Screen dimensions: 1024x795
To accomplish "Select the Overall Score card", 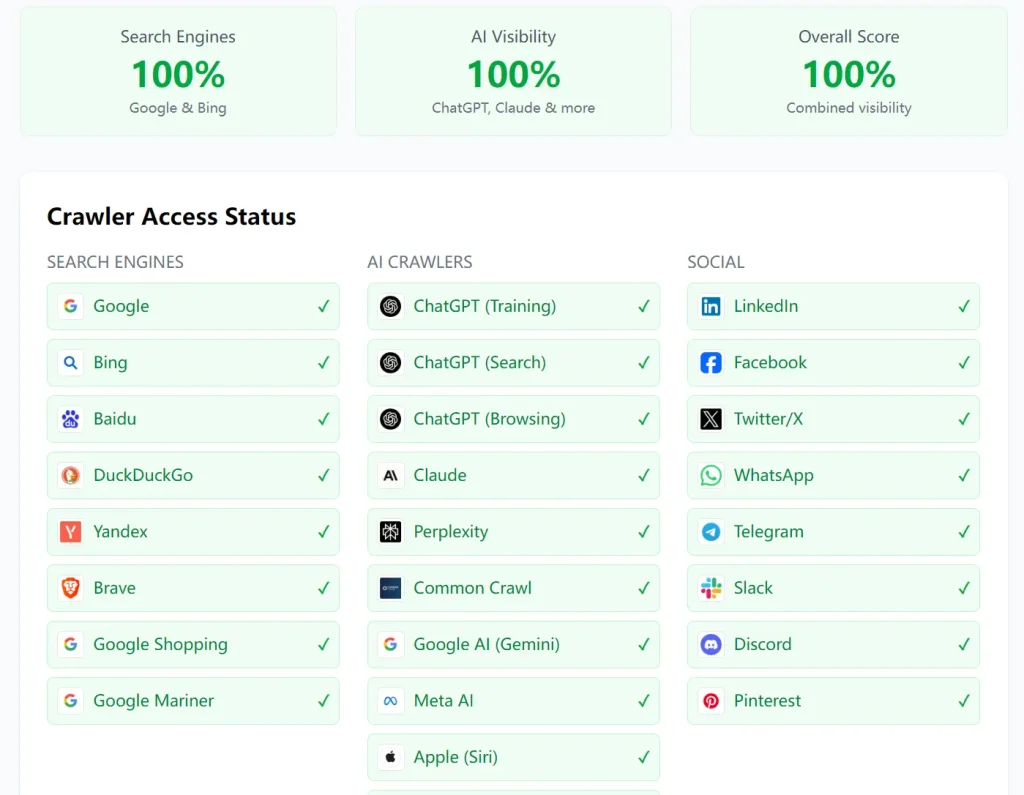I will pos(848,72).
